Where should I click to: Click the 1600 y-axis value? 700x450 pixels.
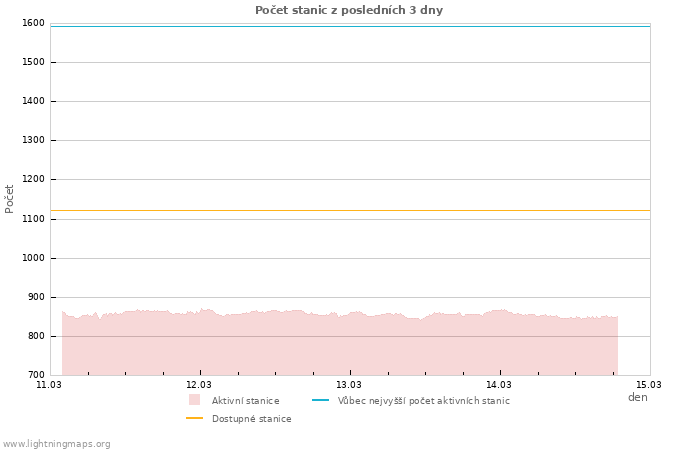pyautogui.click(x=32, y=23)
